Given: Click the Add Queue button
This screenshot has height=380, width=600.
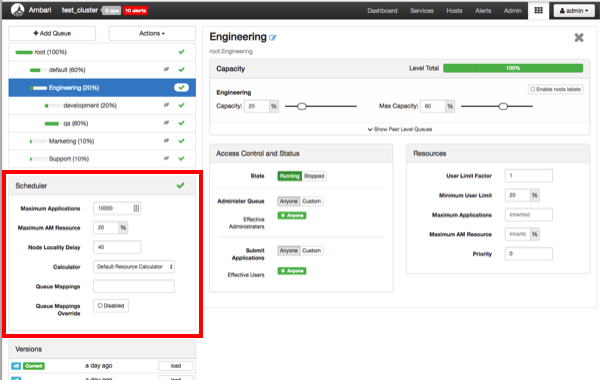Looking at the screenshot, I should coord(52,33).
